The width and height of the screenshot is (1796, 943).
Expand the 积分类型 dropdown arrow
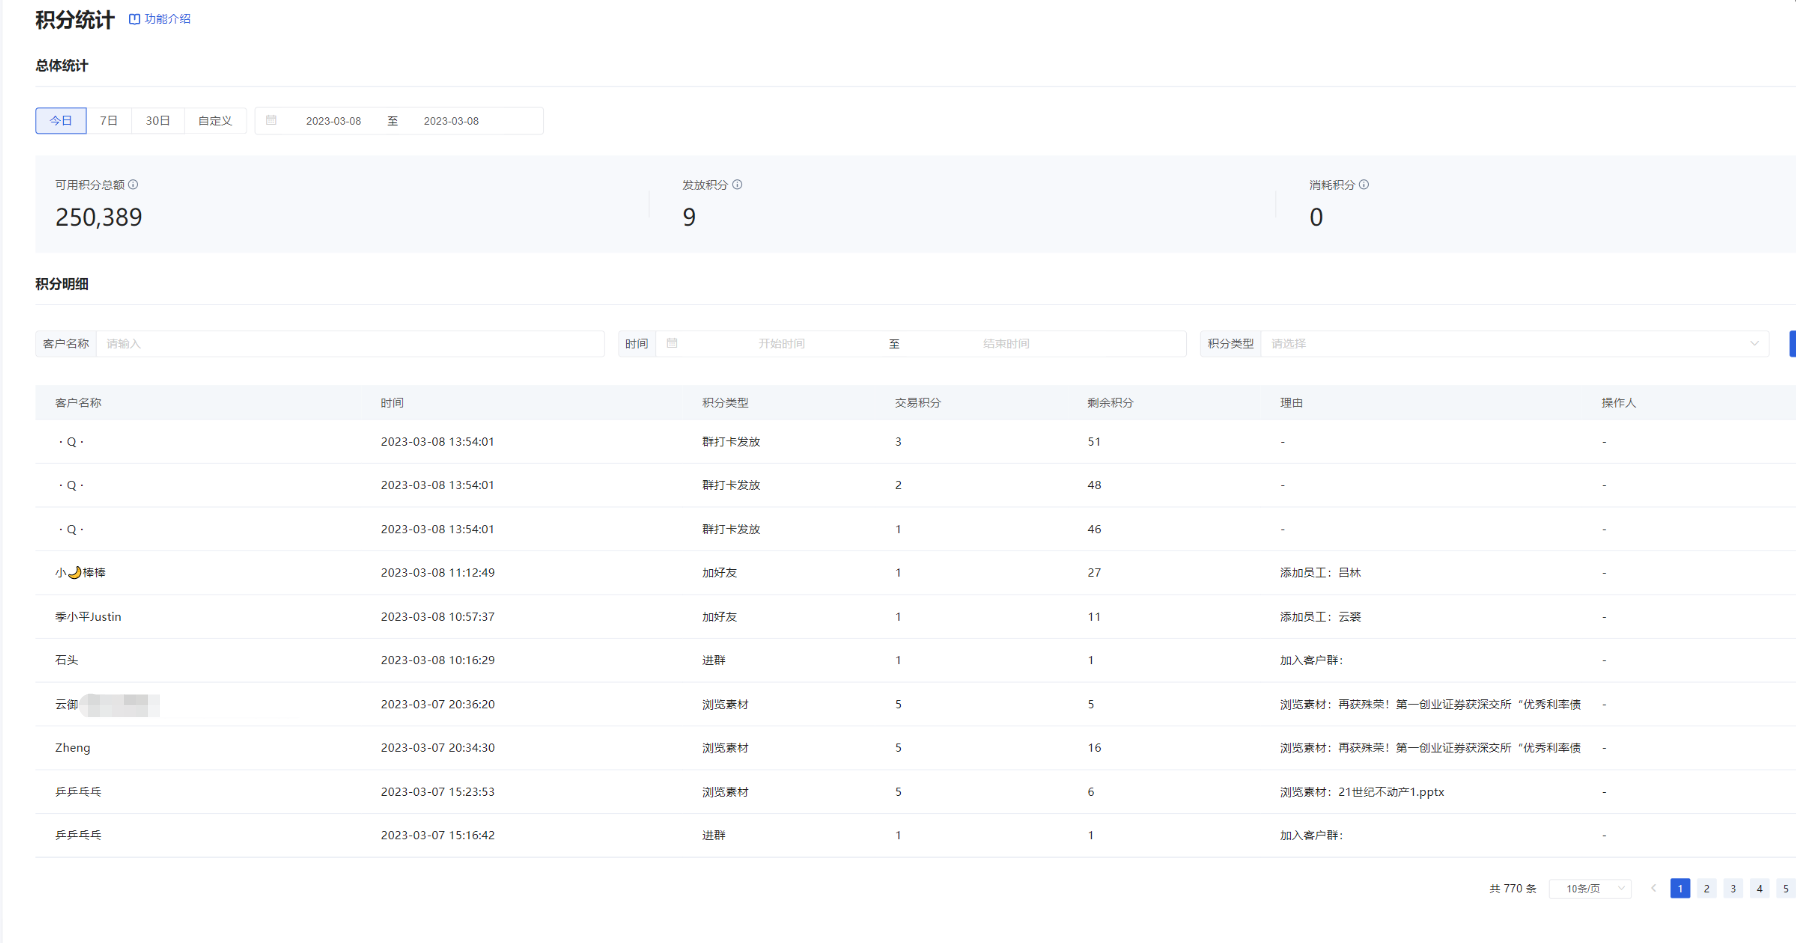click(1754, 344)
